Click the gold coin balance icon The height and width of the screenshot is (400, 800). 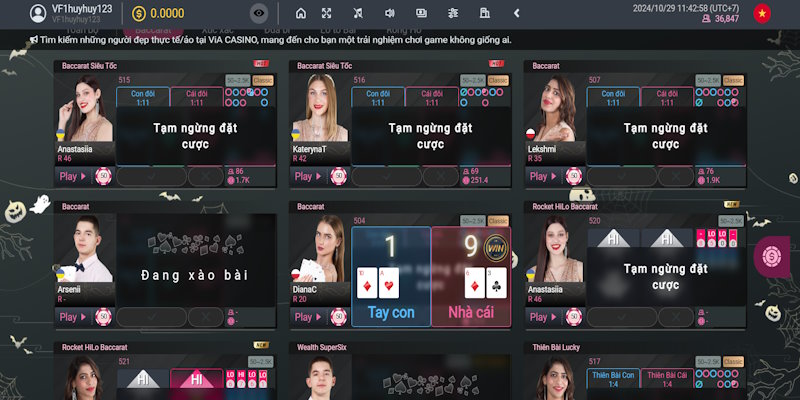click(139, 13)
